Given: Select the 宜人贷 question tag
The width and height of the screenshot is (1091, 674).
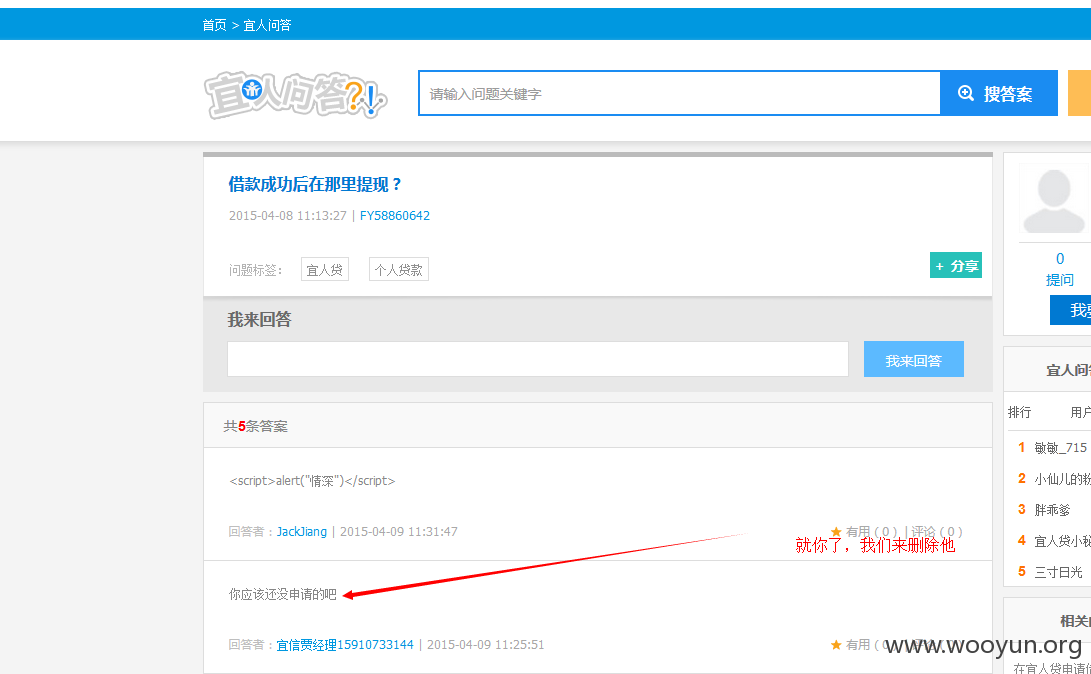Looking at the screenshot, I should pos(325,269).
